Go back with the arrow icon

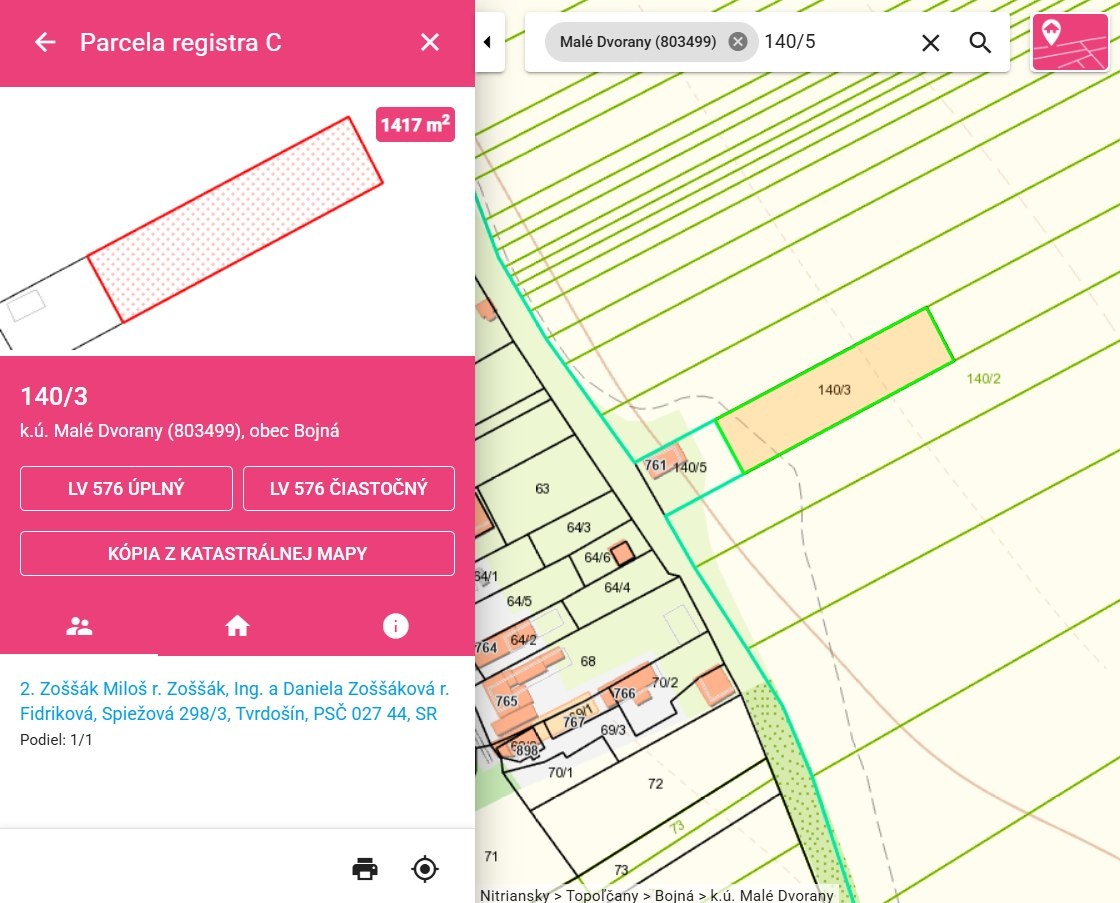pos(45,42)
